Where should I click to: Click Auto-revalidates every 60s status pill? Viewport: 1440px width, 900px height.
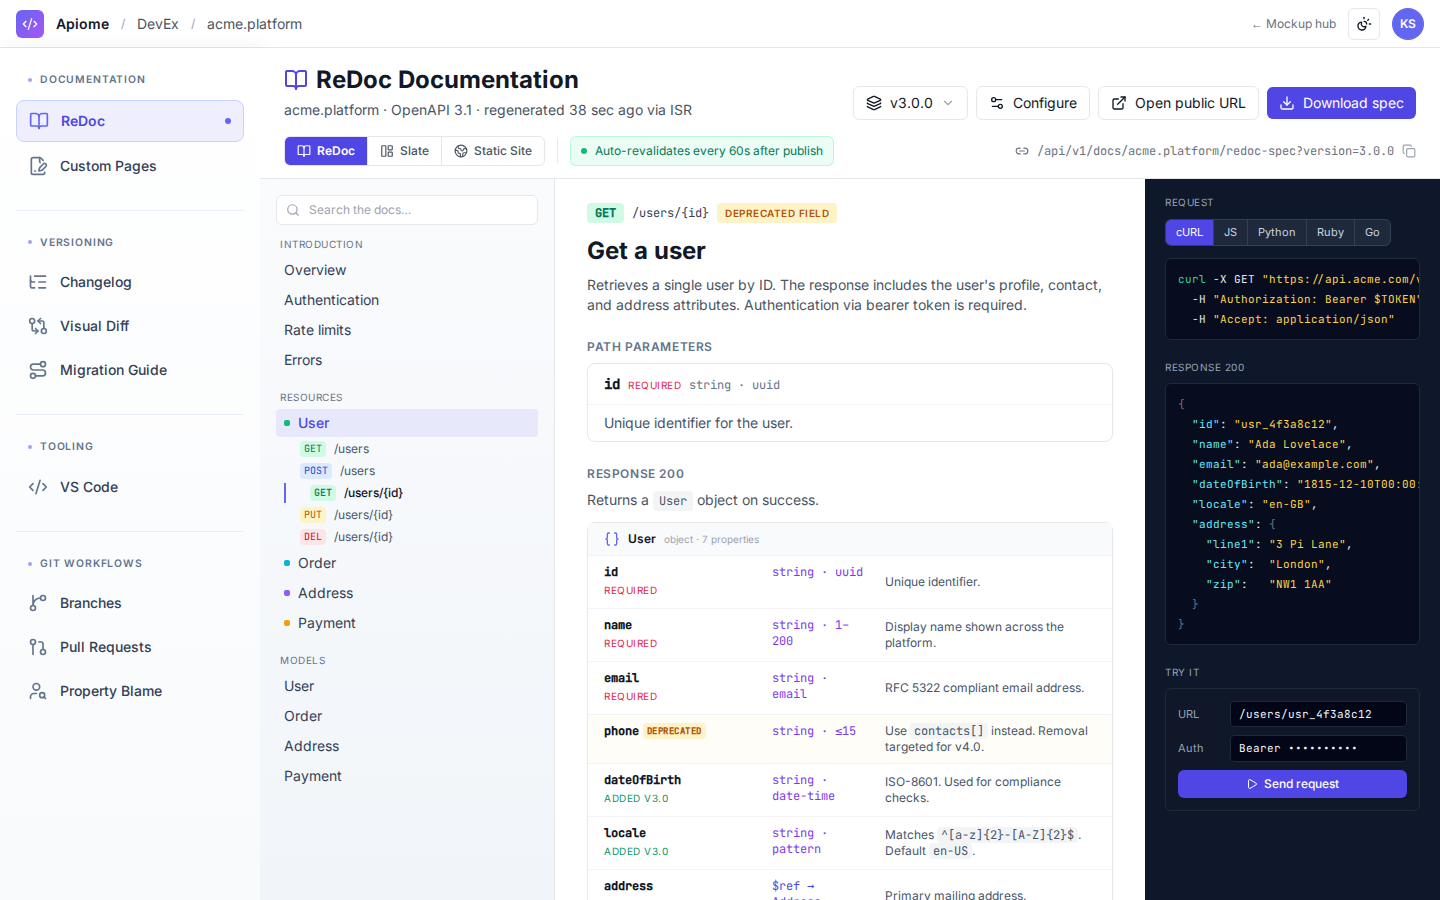(x=702, y=151)
